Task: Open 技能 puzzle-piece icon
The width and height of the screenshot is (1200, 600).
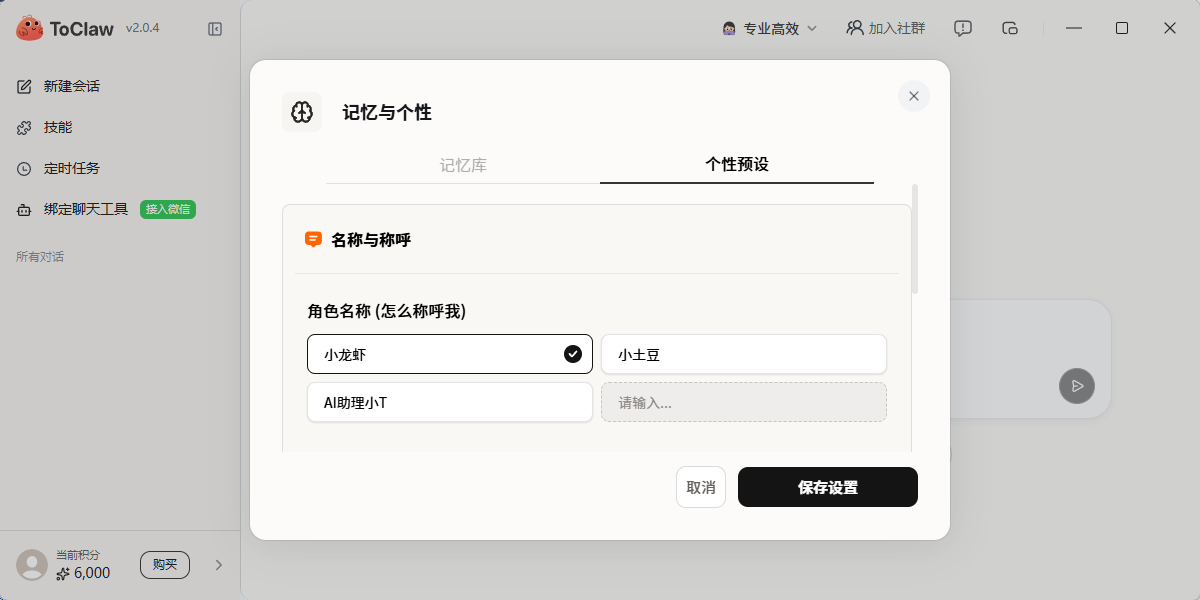Action: pyautogui.click(x=25, y=128)
